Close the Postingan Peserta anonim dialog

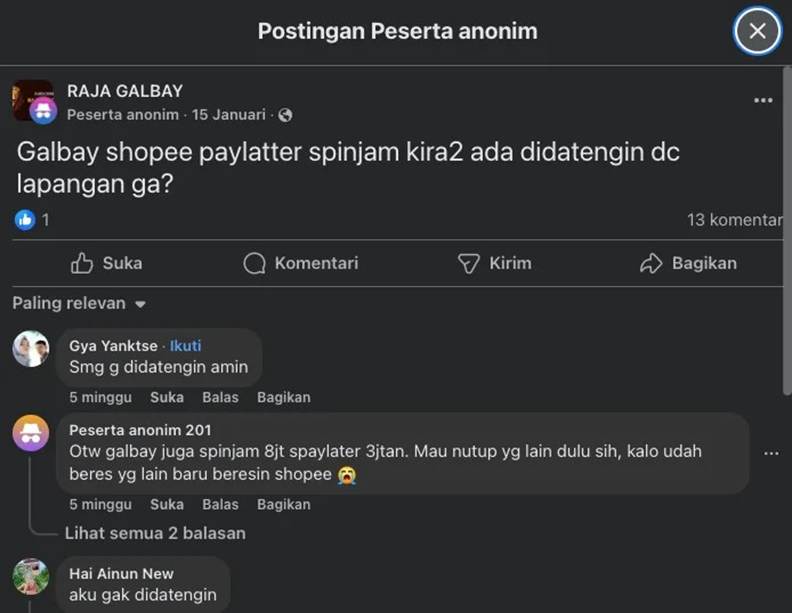(757, 31)
